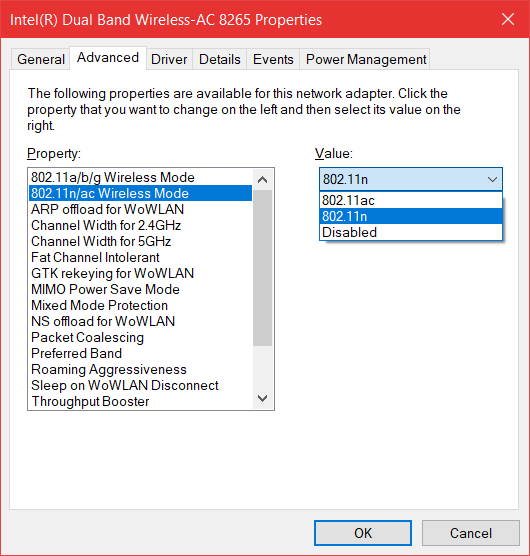Select Roaming Aggressiveness property

coord(140,369)
